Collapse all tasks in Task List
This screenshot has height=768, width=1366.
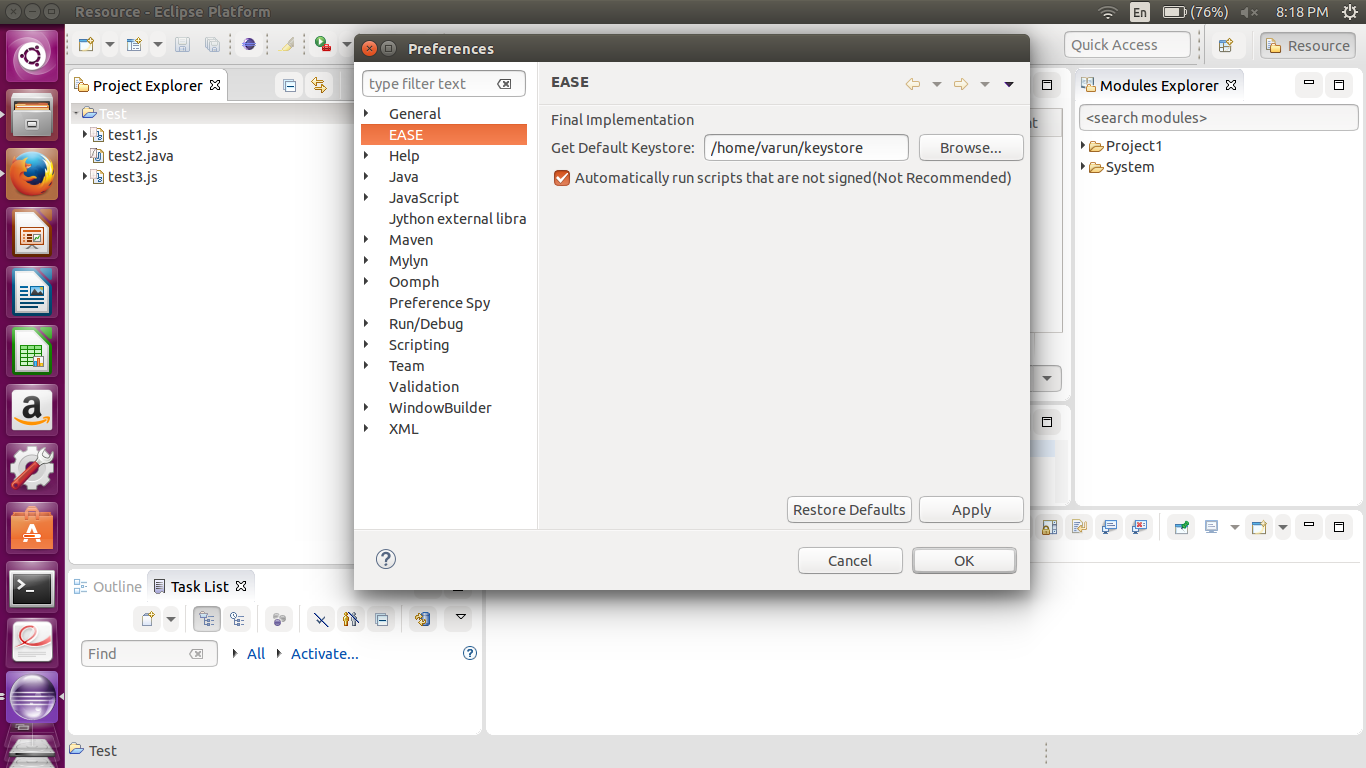pos(381,620)
